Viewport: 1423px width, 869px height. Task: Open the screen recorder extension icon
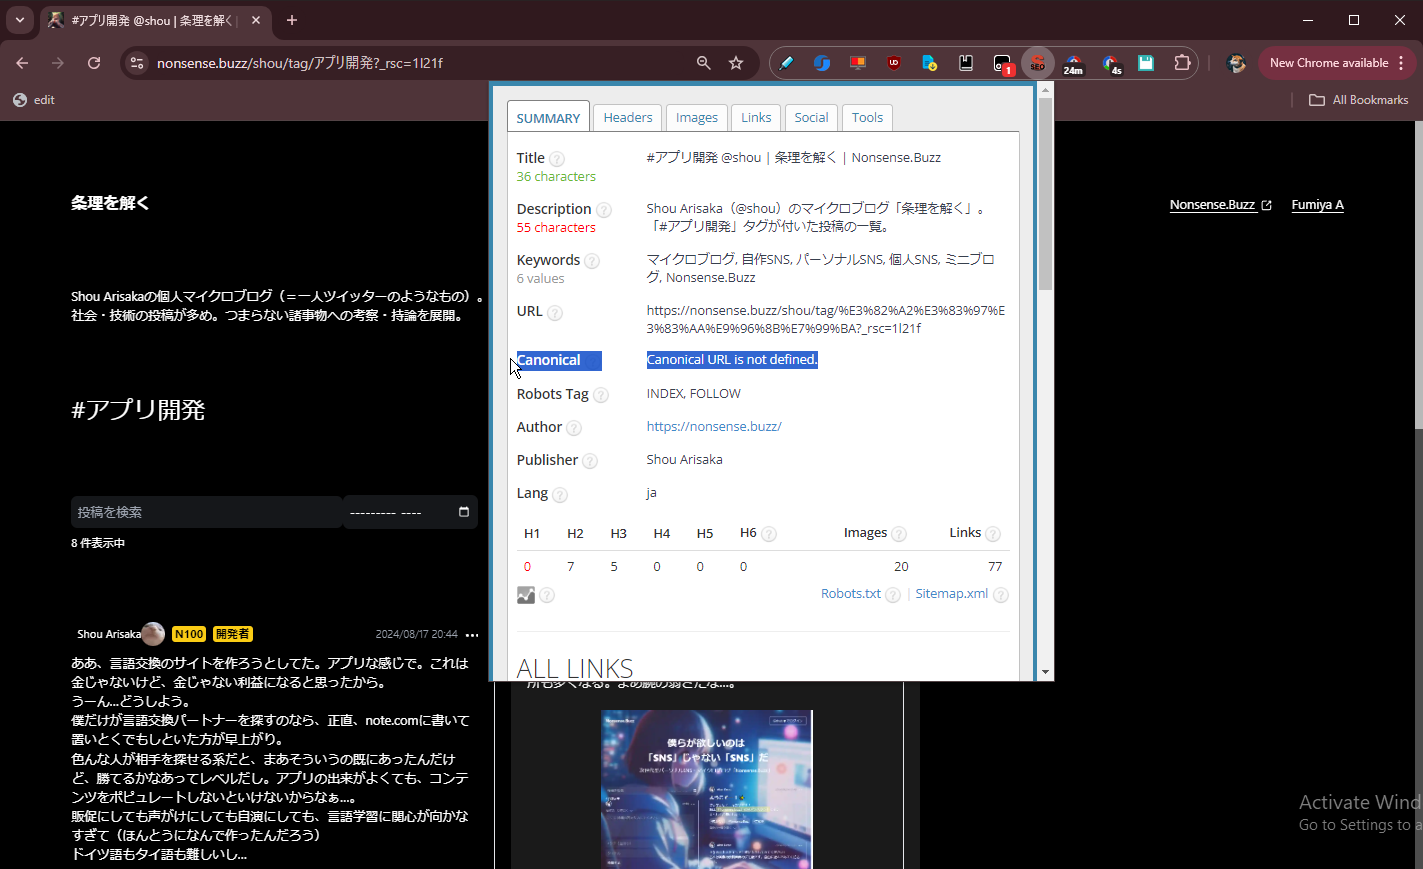pyautogui.click(x=857, y=62)
